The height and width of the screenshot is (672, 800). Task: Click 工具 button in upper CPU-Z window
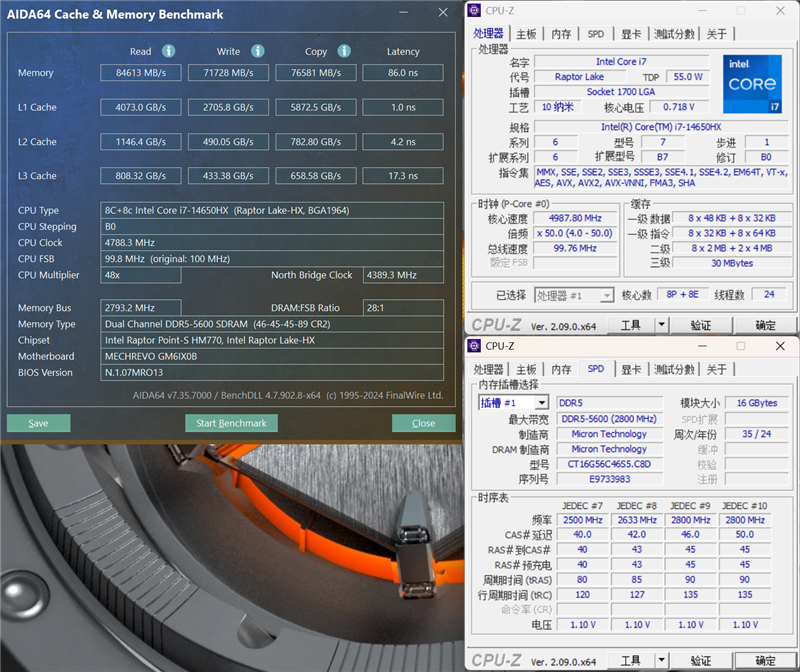click(x=631, y=325)
